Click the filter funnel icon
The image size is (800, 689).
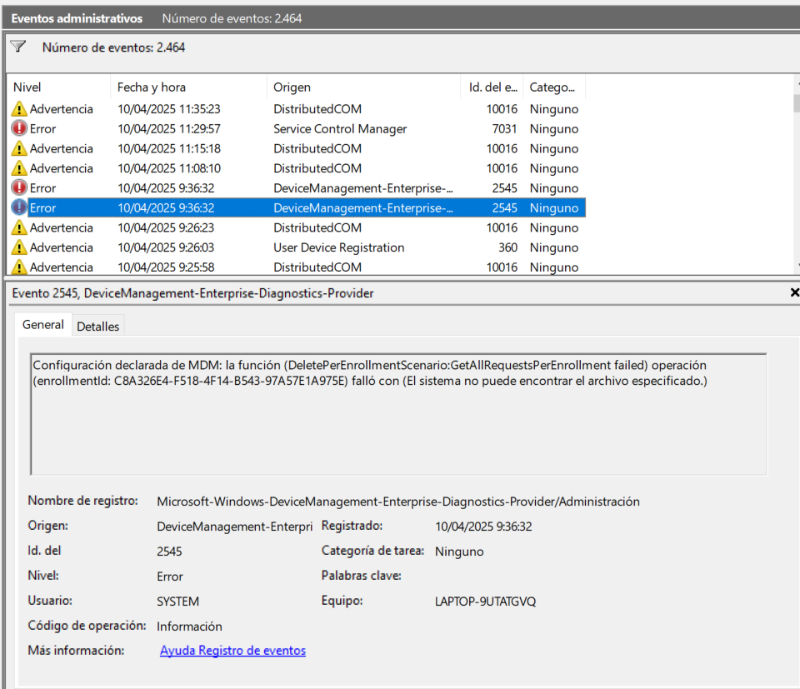18,47
